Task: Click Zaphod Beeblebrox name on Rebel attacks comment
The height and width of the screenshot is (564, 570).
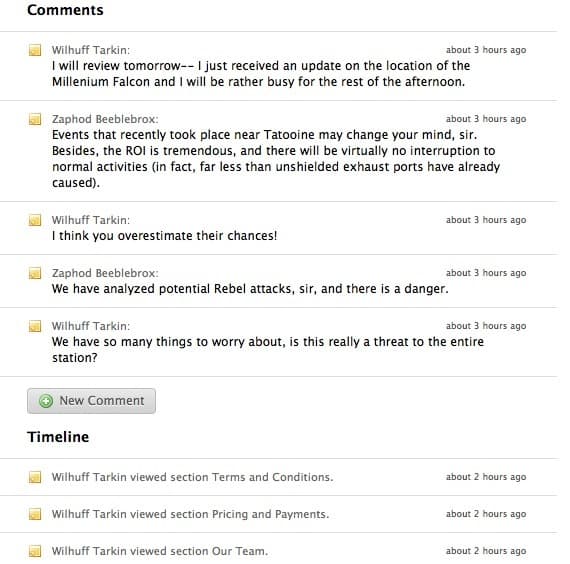Action: 105,273
